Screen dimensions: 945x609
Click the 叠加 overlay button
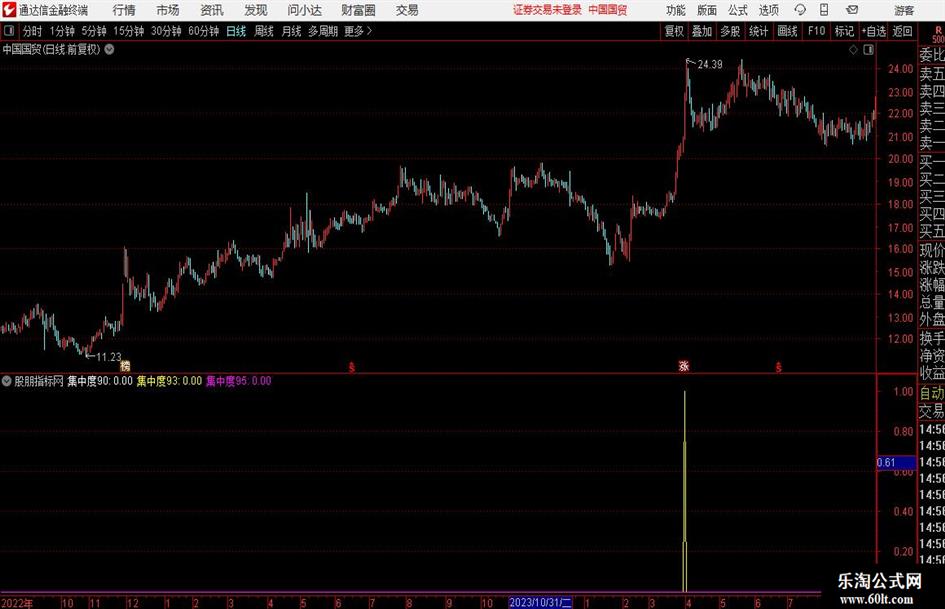[702, 31]
